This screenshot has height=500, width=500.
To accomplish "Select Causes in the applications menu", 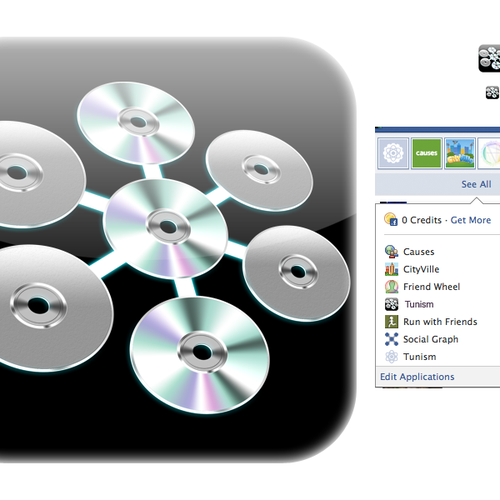I will 419,252.
